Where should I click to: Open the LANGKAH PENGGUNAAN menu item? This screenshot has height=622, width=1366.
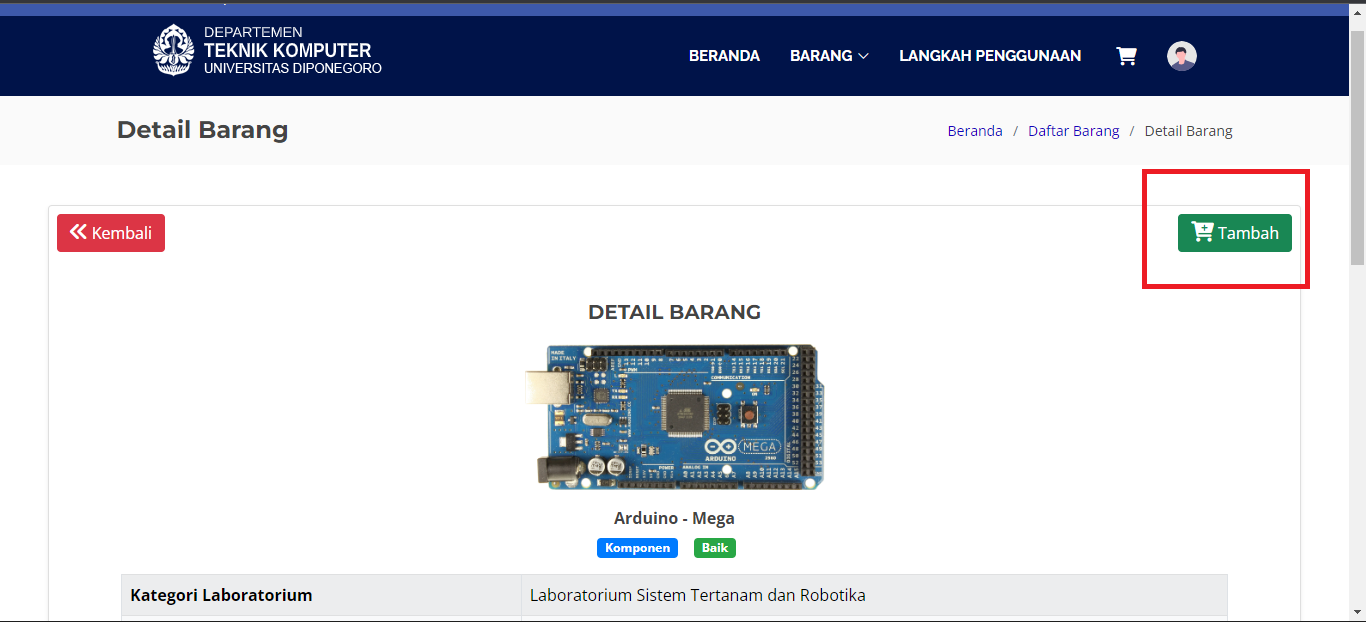point(989,56)
